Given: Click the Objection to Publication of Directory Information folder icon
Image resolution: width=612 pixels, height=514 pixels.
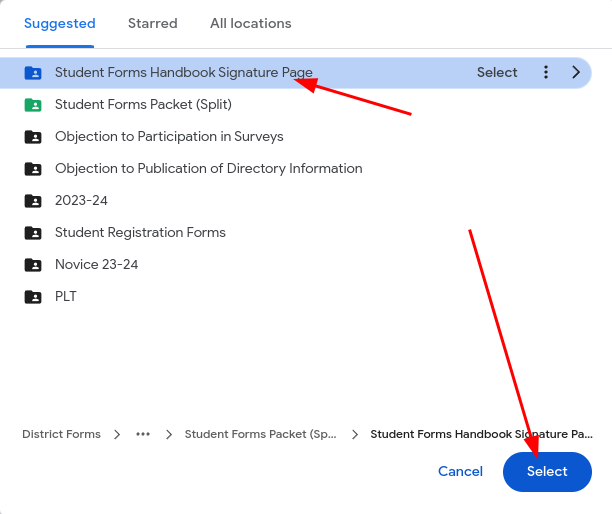Looking at the screenshot, I should click(33, 169).
